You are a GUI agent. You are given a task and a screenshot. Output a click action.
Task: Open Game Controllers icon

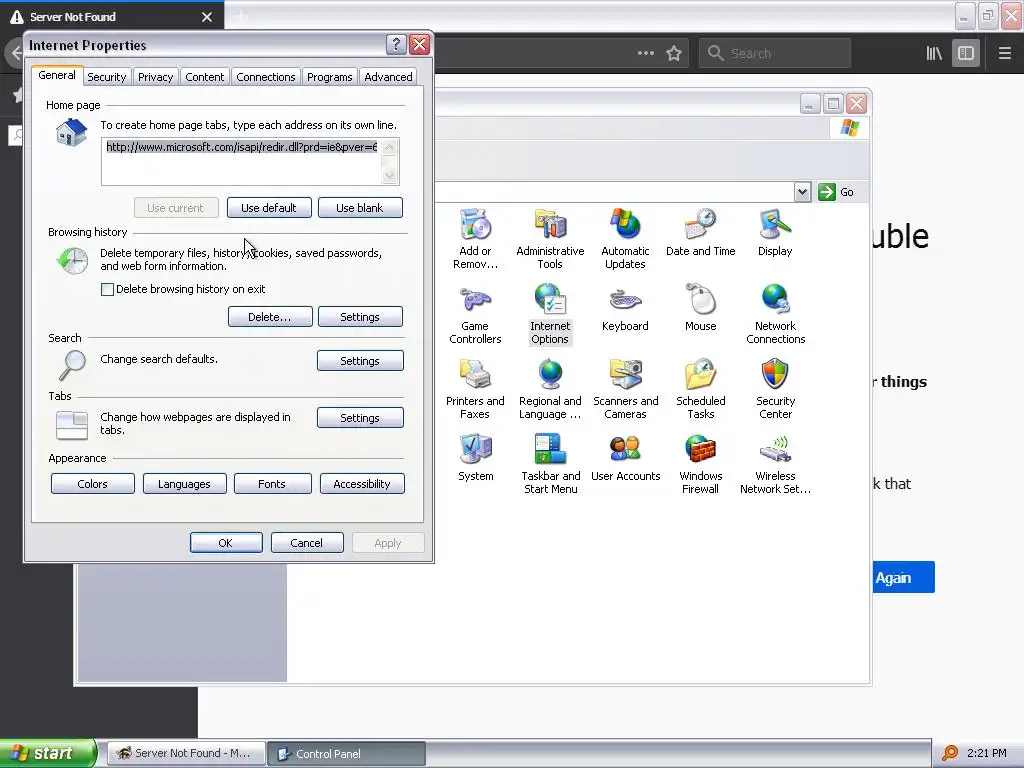coord(475,313)
